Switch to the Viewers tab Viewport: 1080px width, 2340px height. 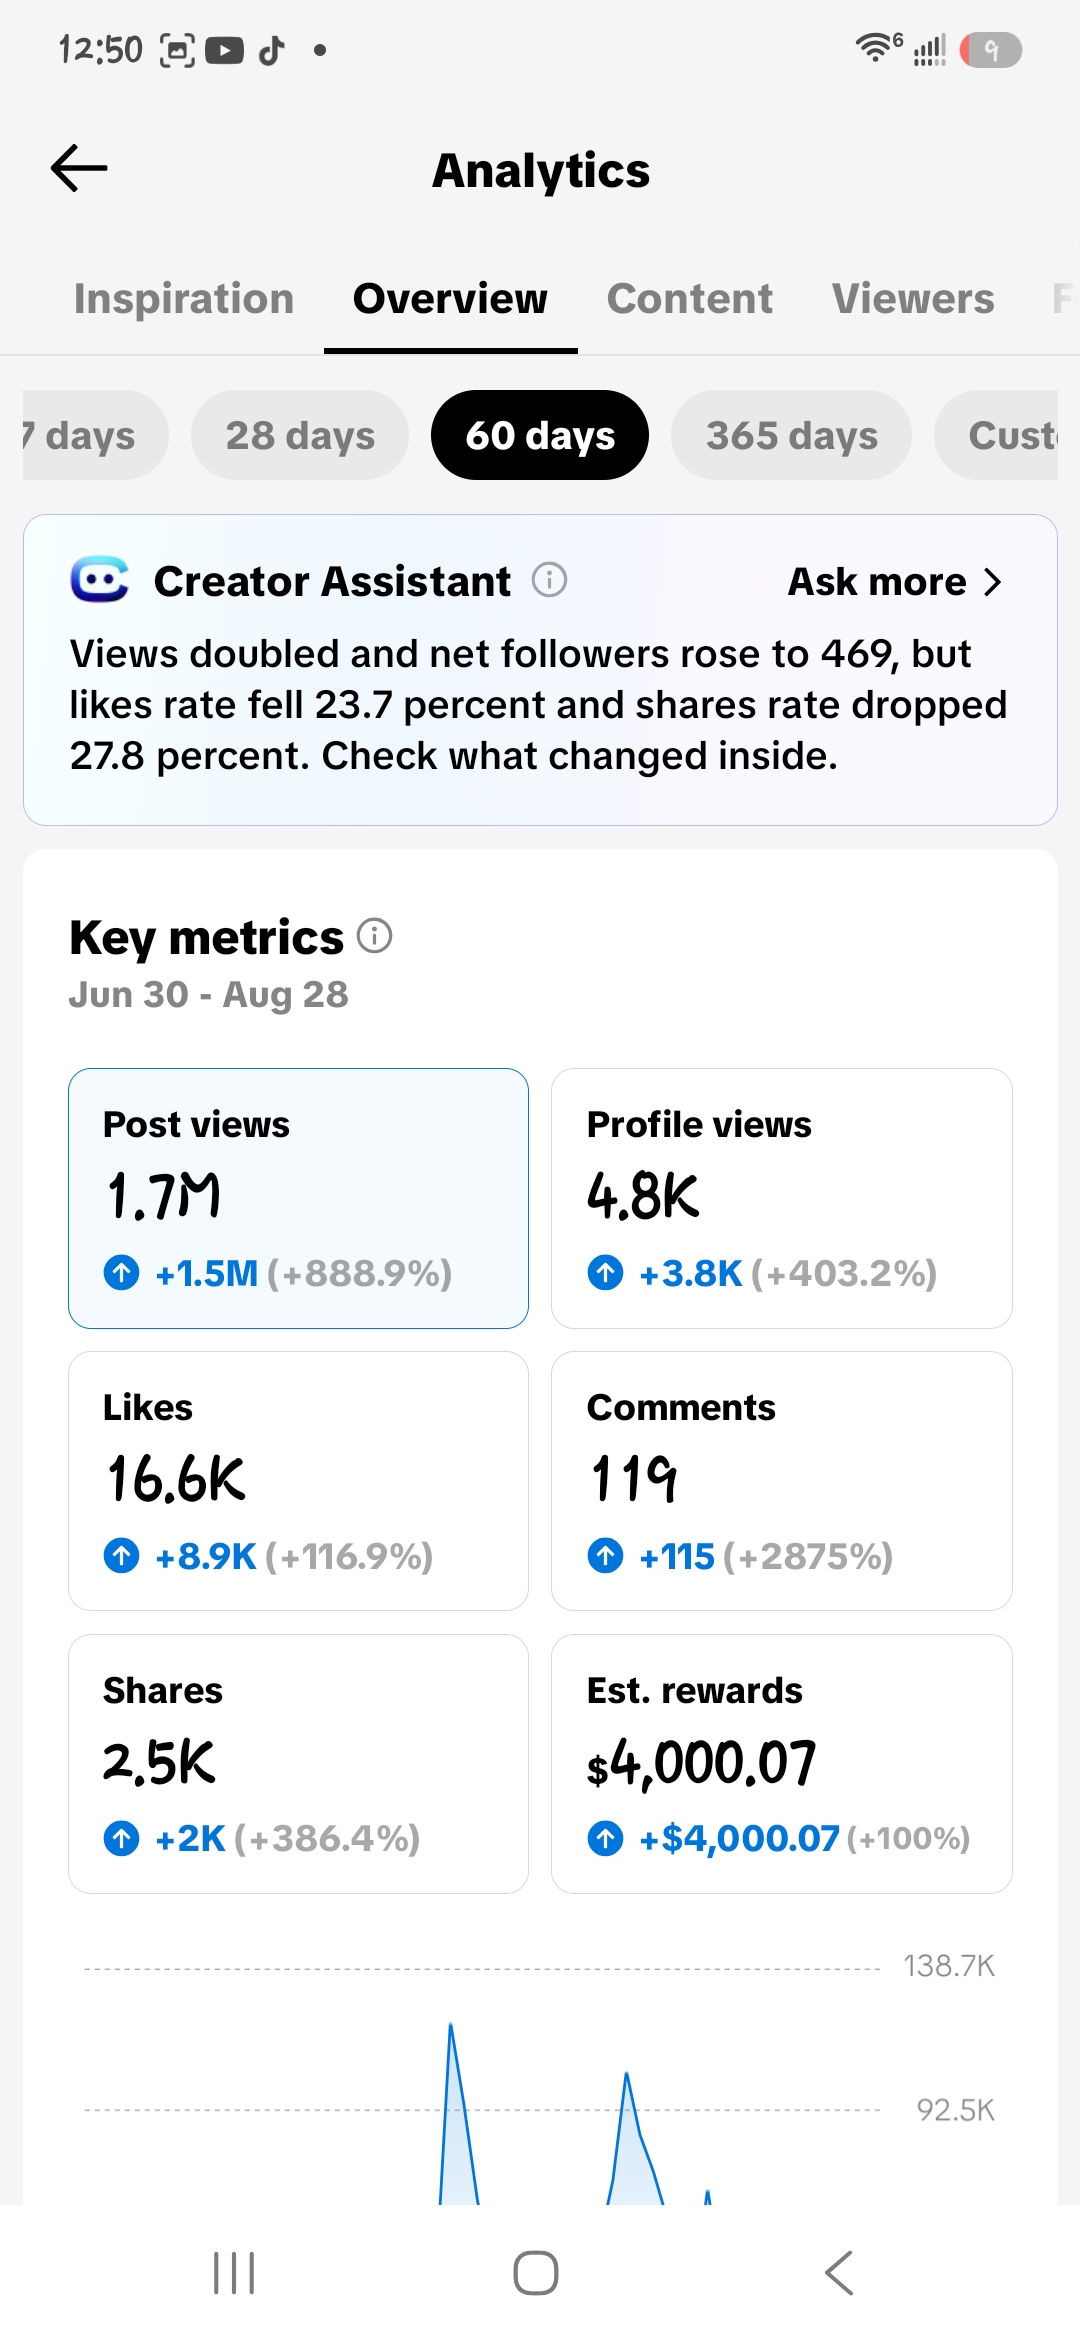(913, 299)
